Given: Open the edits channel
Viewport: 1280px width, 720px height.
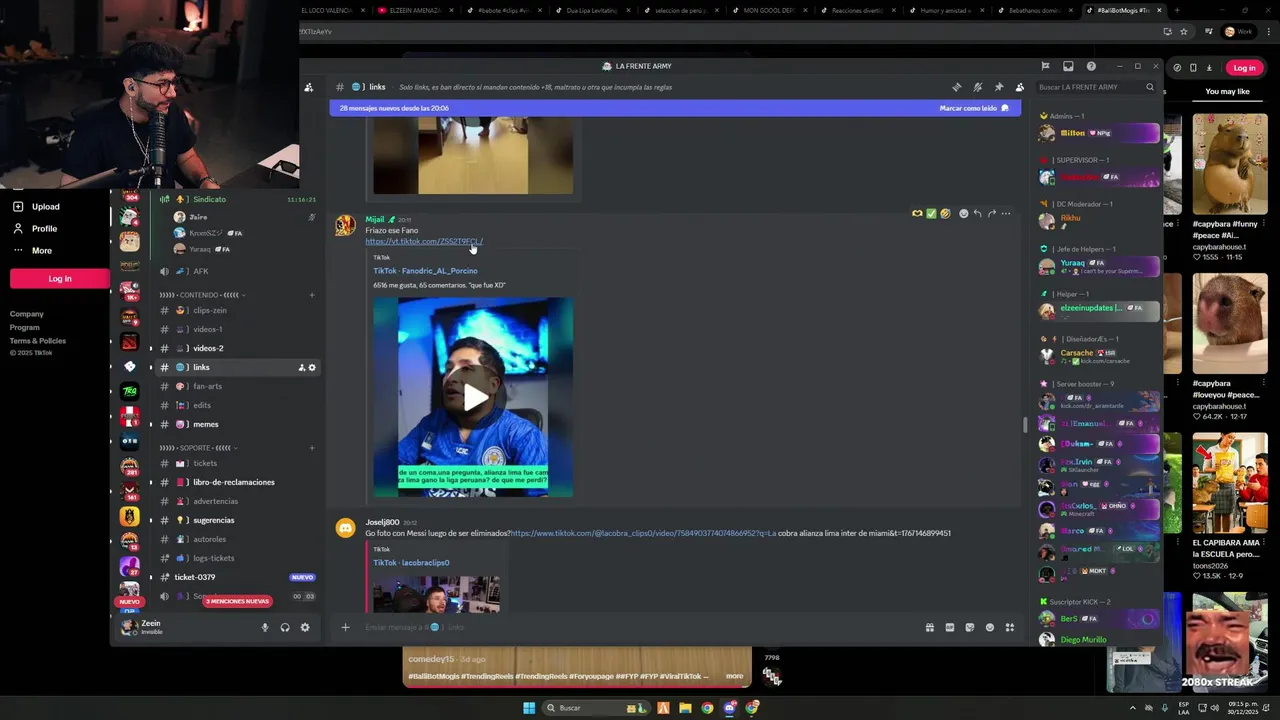Looking at the screenshot, I should (237, 405).
